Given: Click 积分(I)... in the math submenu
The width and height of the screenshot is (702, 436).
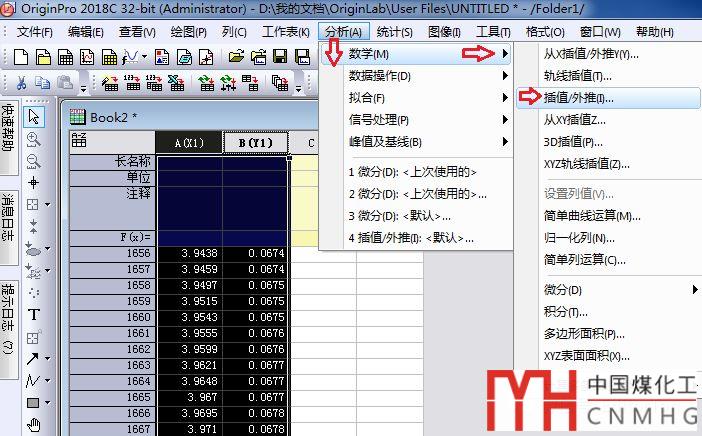Looking at the screenshot, I should pos(564,312).
